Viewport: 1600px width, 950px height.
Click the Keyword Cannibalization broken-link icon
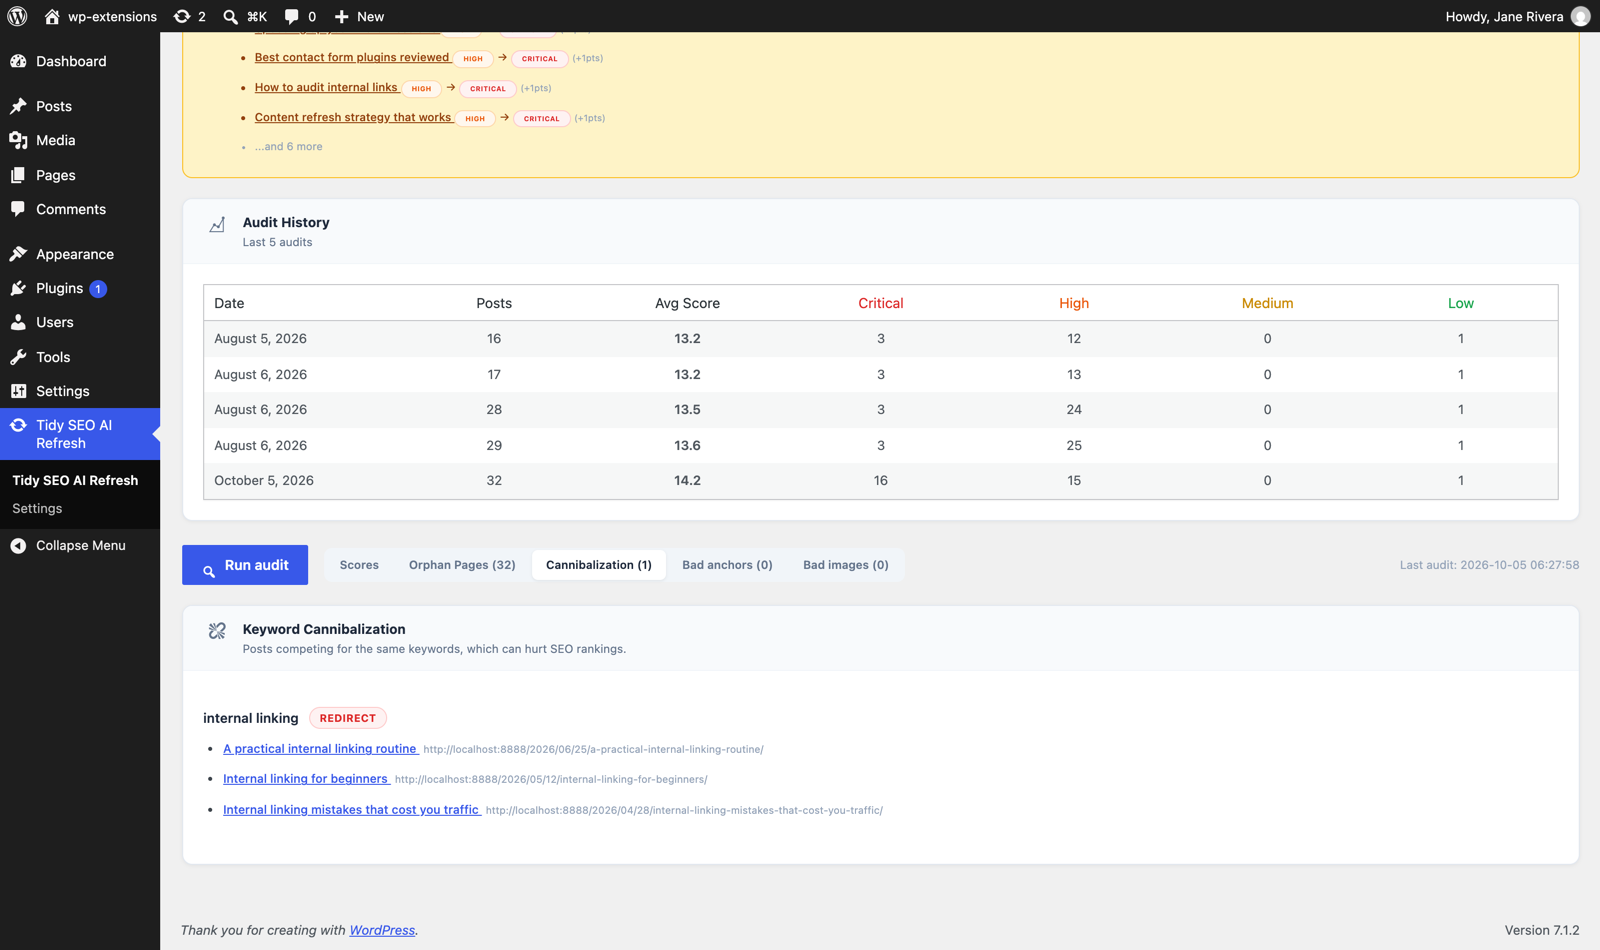click(217, 631)
